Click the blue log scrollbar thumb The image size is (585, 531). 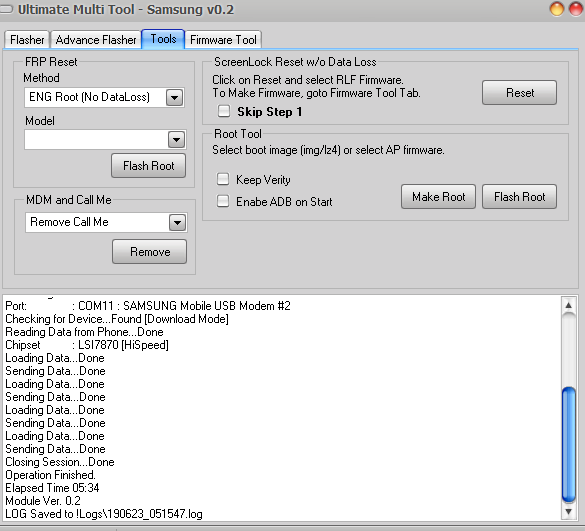pos(569,445)
